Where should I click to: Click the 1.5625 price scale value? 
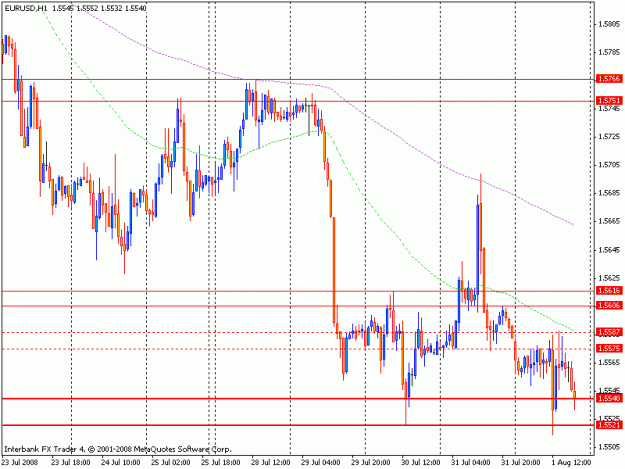tap(609, 278)
